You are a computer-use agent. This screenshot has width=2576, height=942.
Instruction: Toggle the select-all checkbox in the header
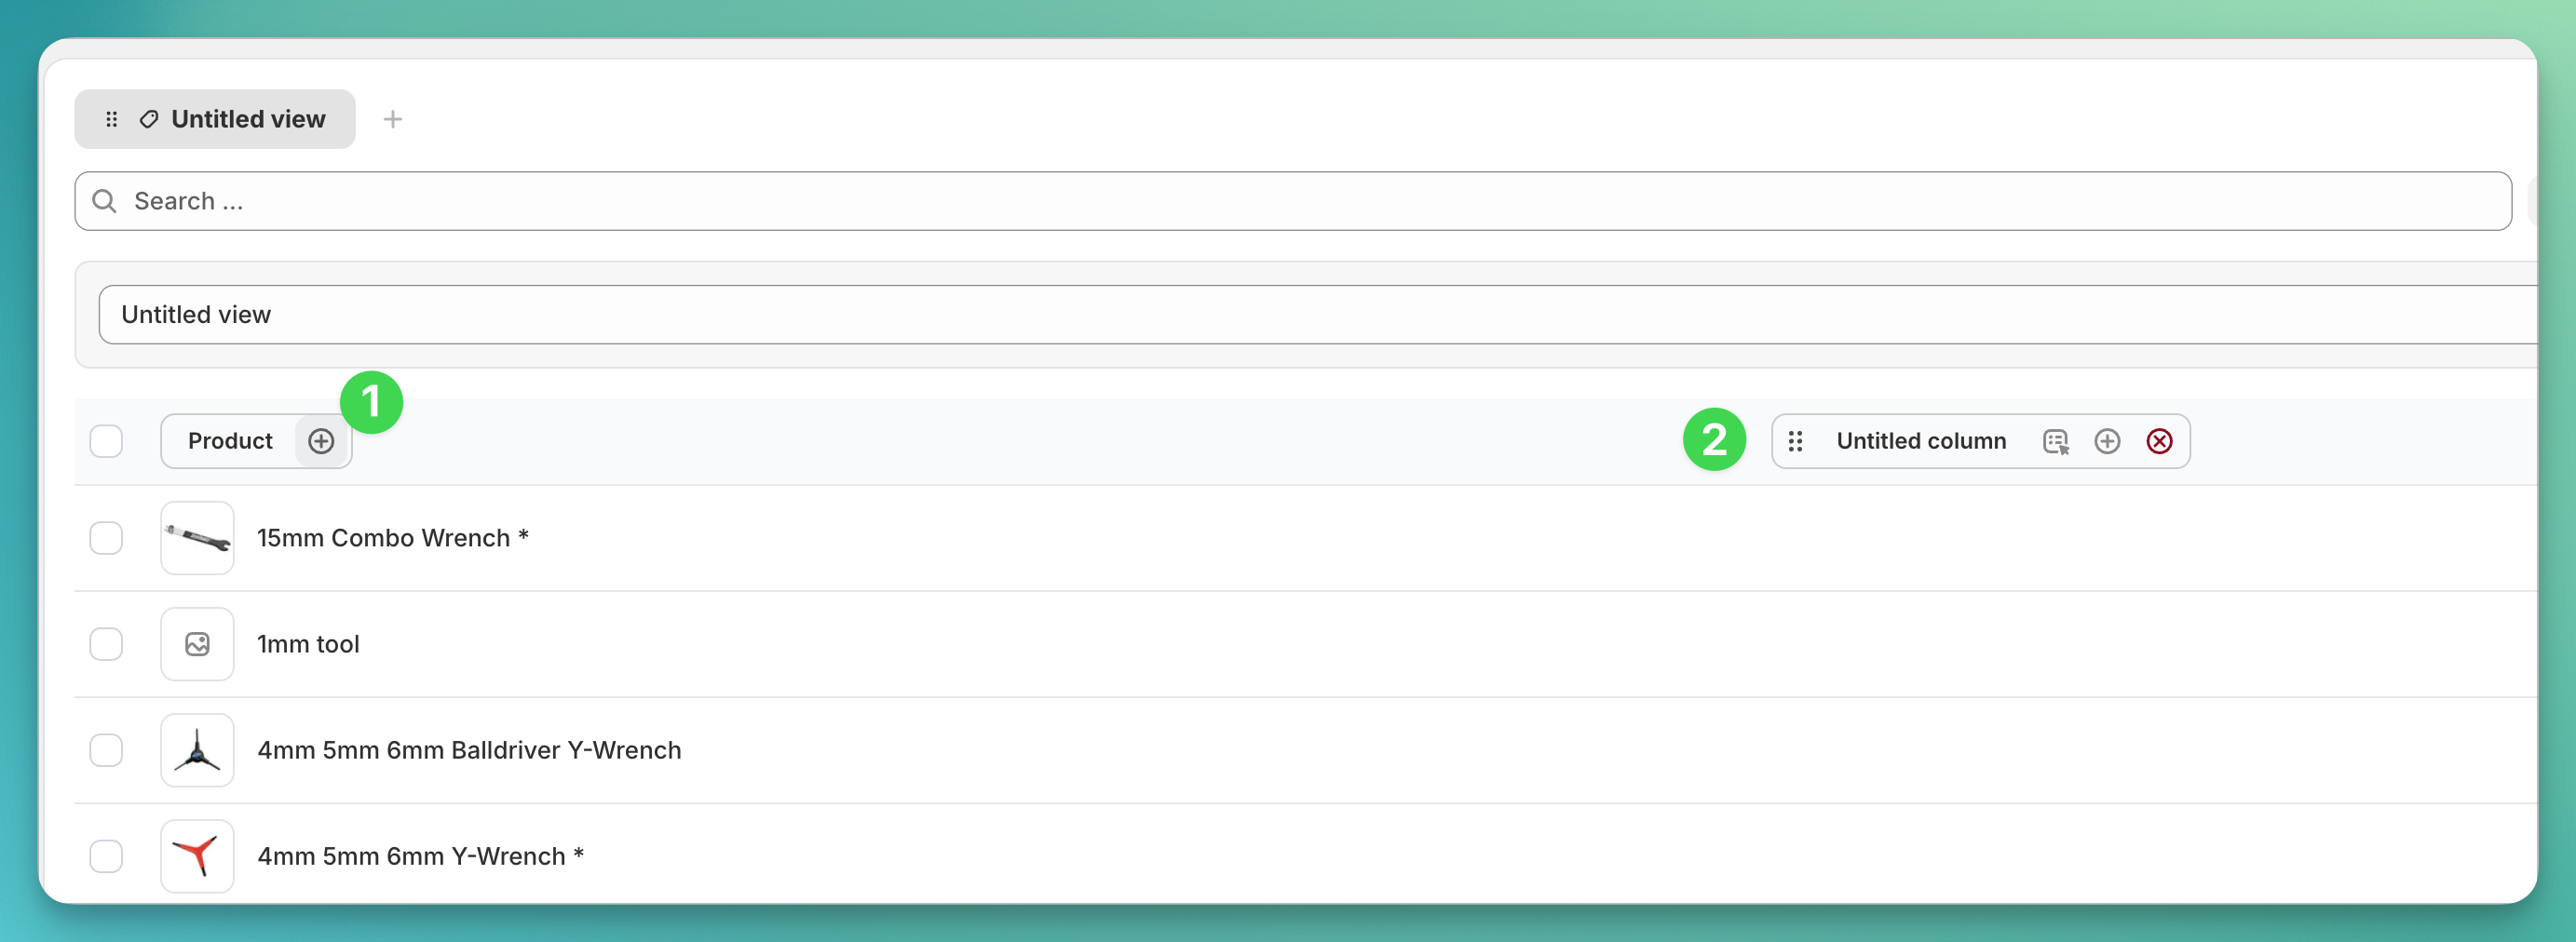(106, 441)
